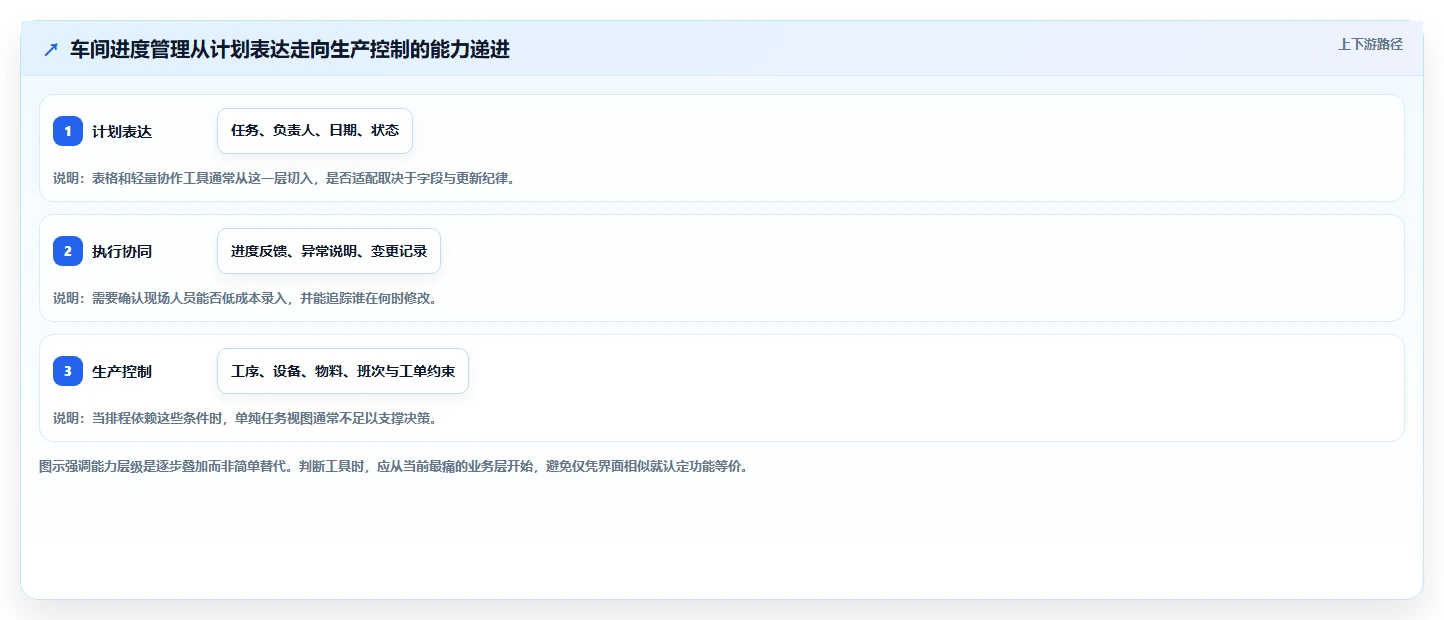Screen dimensions: 1444x620
Task: Click the note about 单纯任务视图不足以支撑决策
Action: (245, 418)
